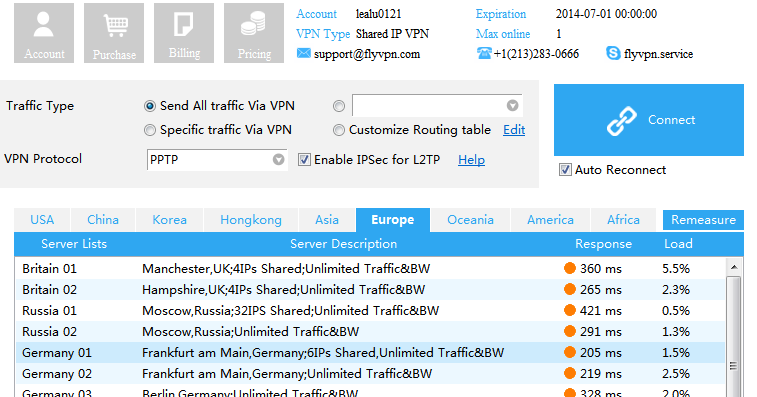Click orange response dot for Britain 01
The image size is (757, 397).
click(x=570, y=268)
